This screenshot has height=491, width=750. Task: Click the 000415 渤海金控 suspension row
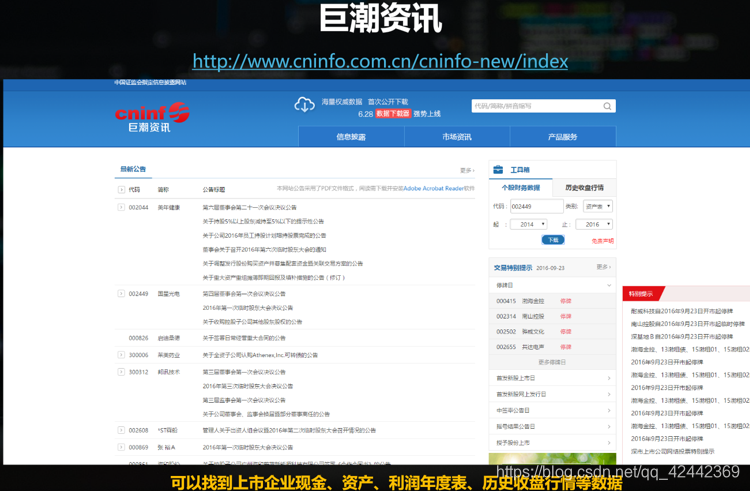552,301
